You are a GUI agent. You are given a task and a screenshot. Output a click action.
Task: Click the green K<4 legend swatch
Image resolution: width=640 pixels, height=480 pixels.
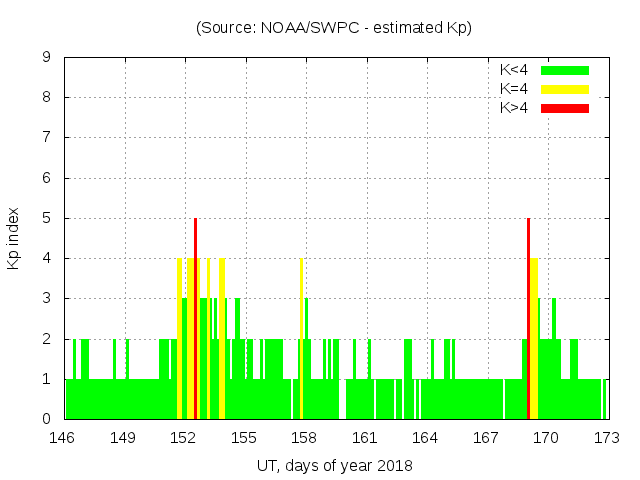(x=565, y=70)
